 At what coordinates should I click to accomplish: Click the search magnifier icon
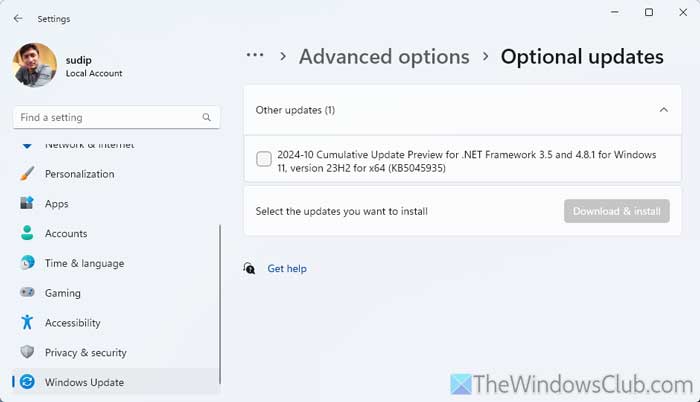pyautogui.click(x=206, y=117)
